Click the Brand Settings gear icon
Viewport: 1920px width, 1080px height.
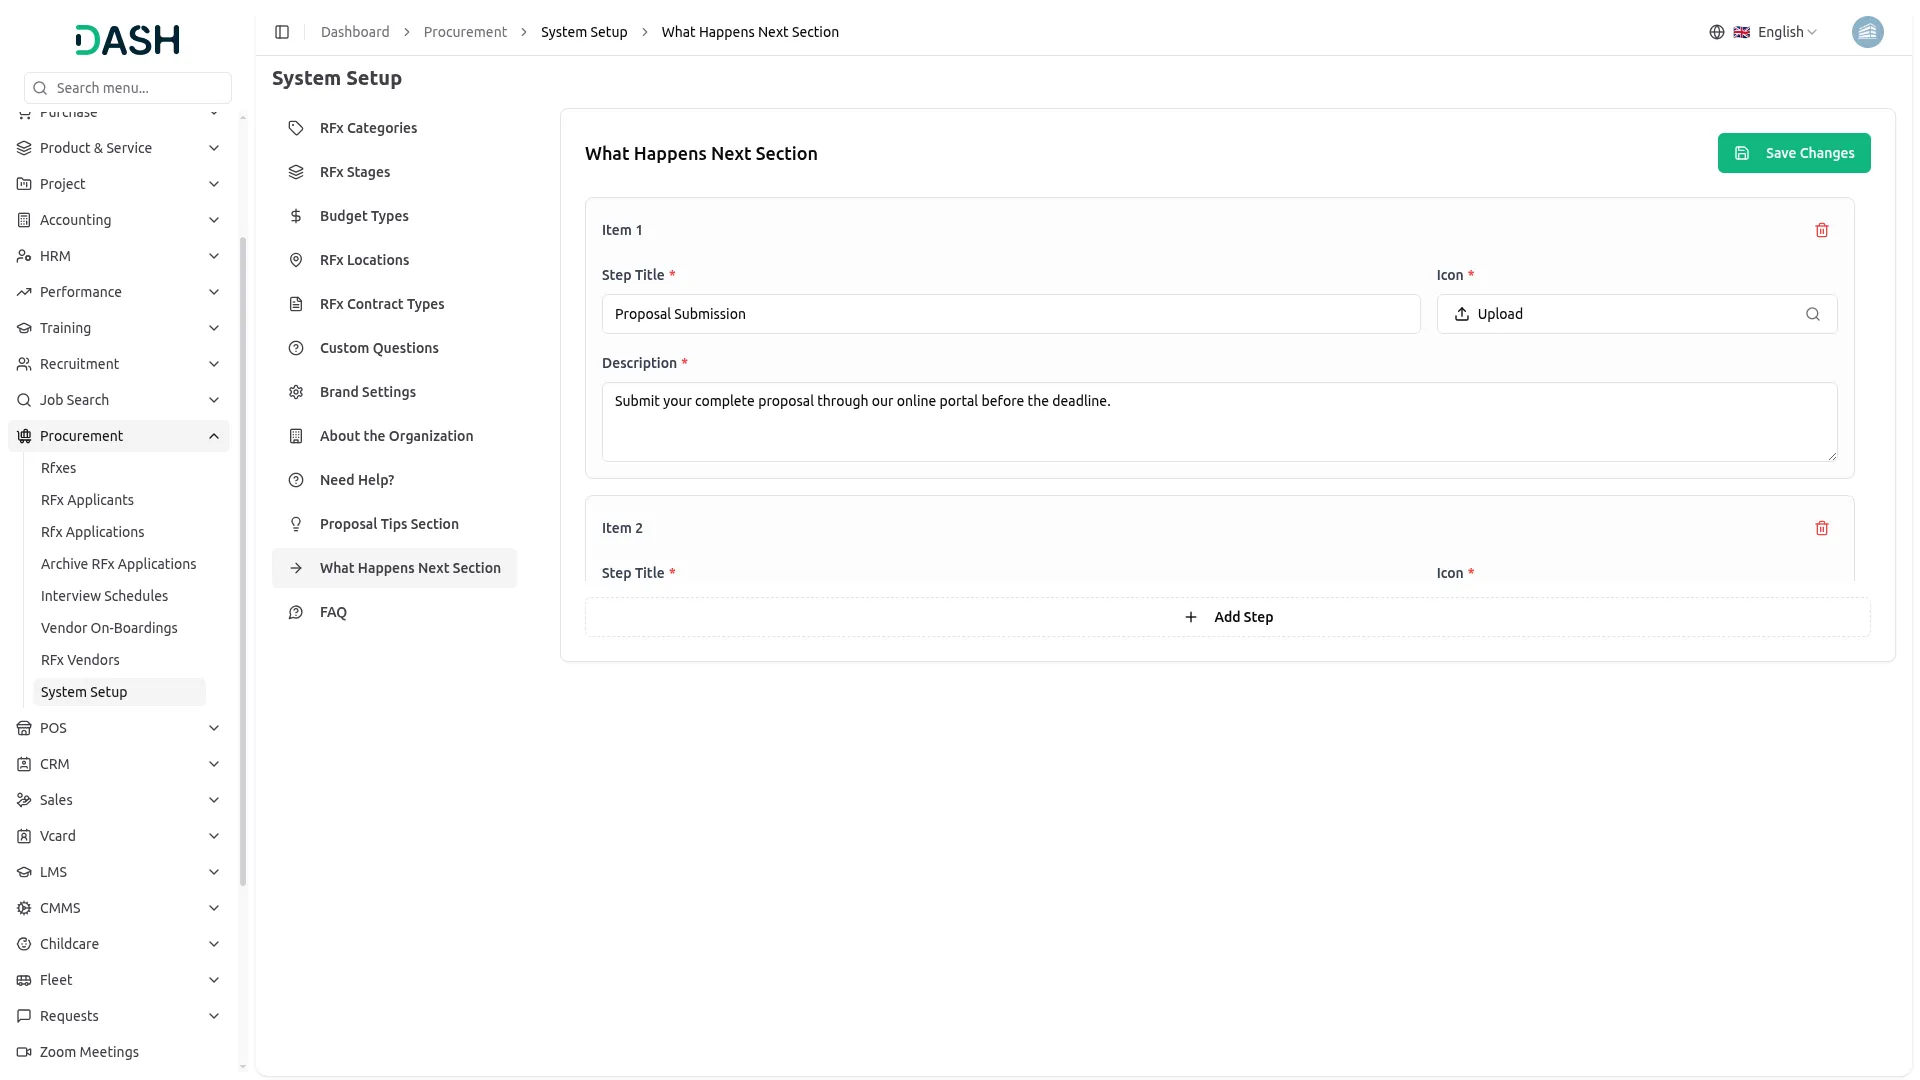pyautogui.click(x=296, y=392)
